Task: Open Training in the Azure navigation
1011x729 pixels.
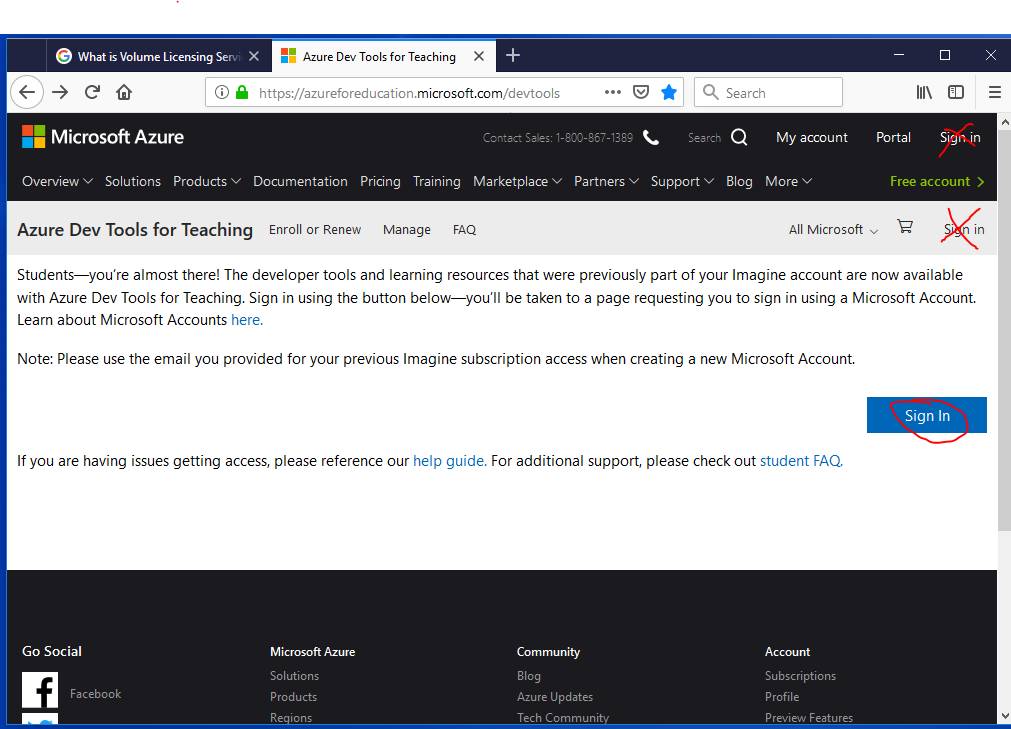Action: [x=437, y=181]
